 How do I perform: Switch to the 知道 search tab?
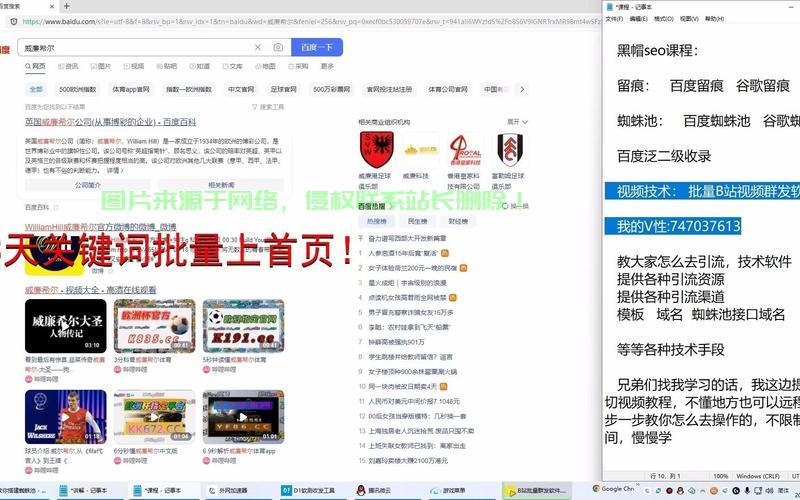[199, 66]
